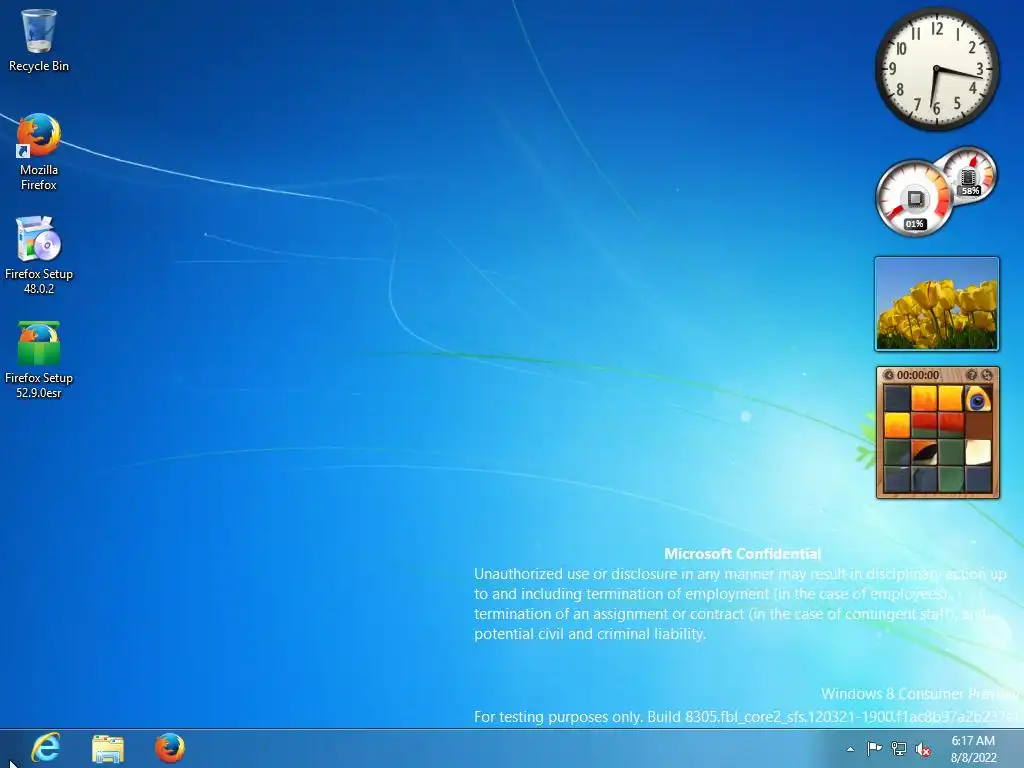The height and width of the screenshot is (768, 1024).
Task: Click the puzzle gadget question mark icon
Action: click(972, 375)
